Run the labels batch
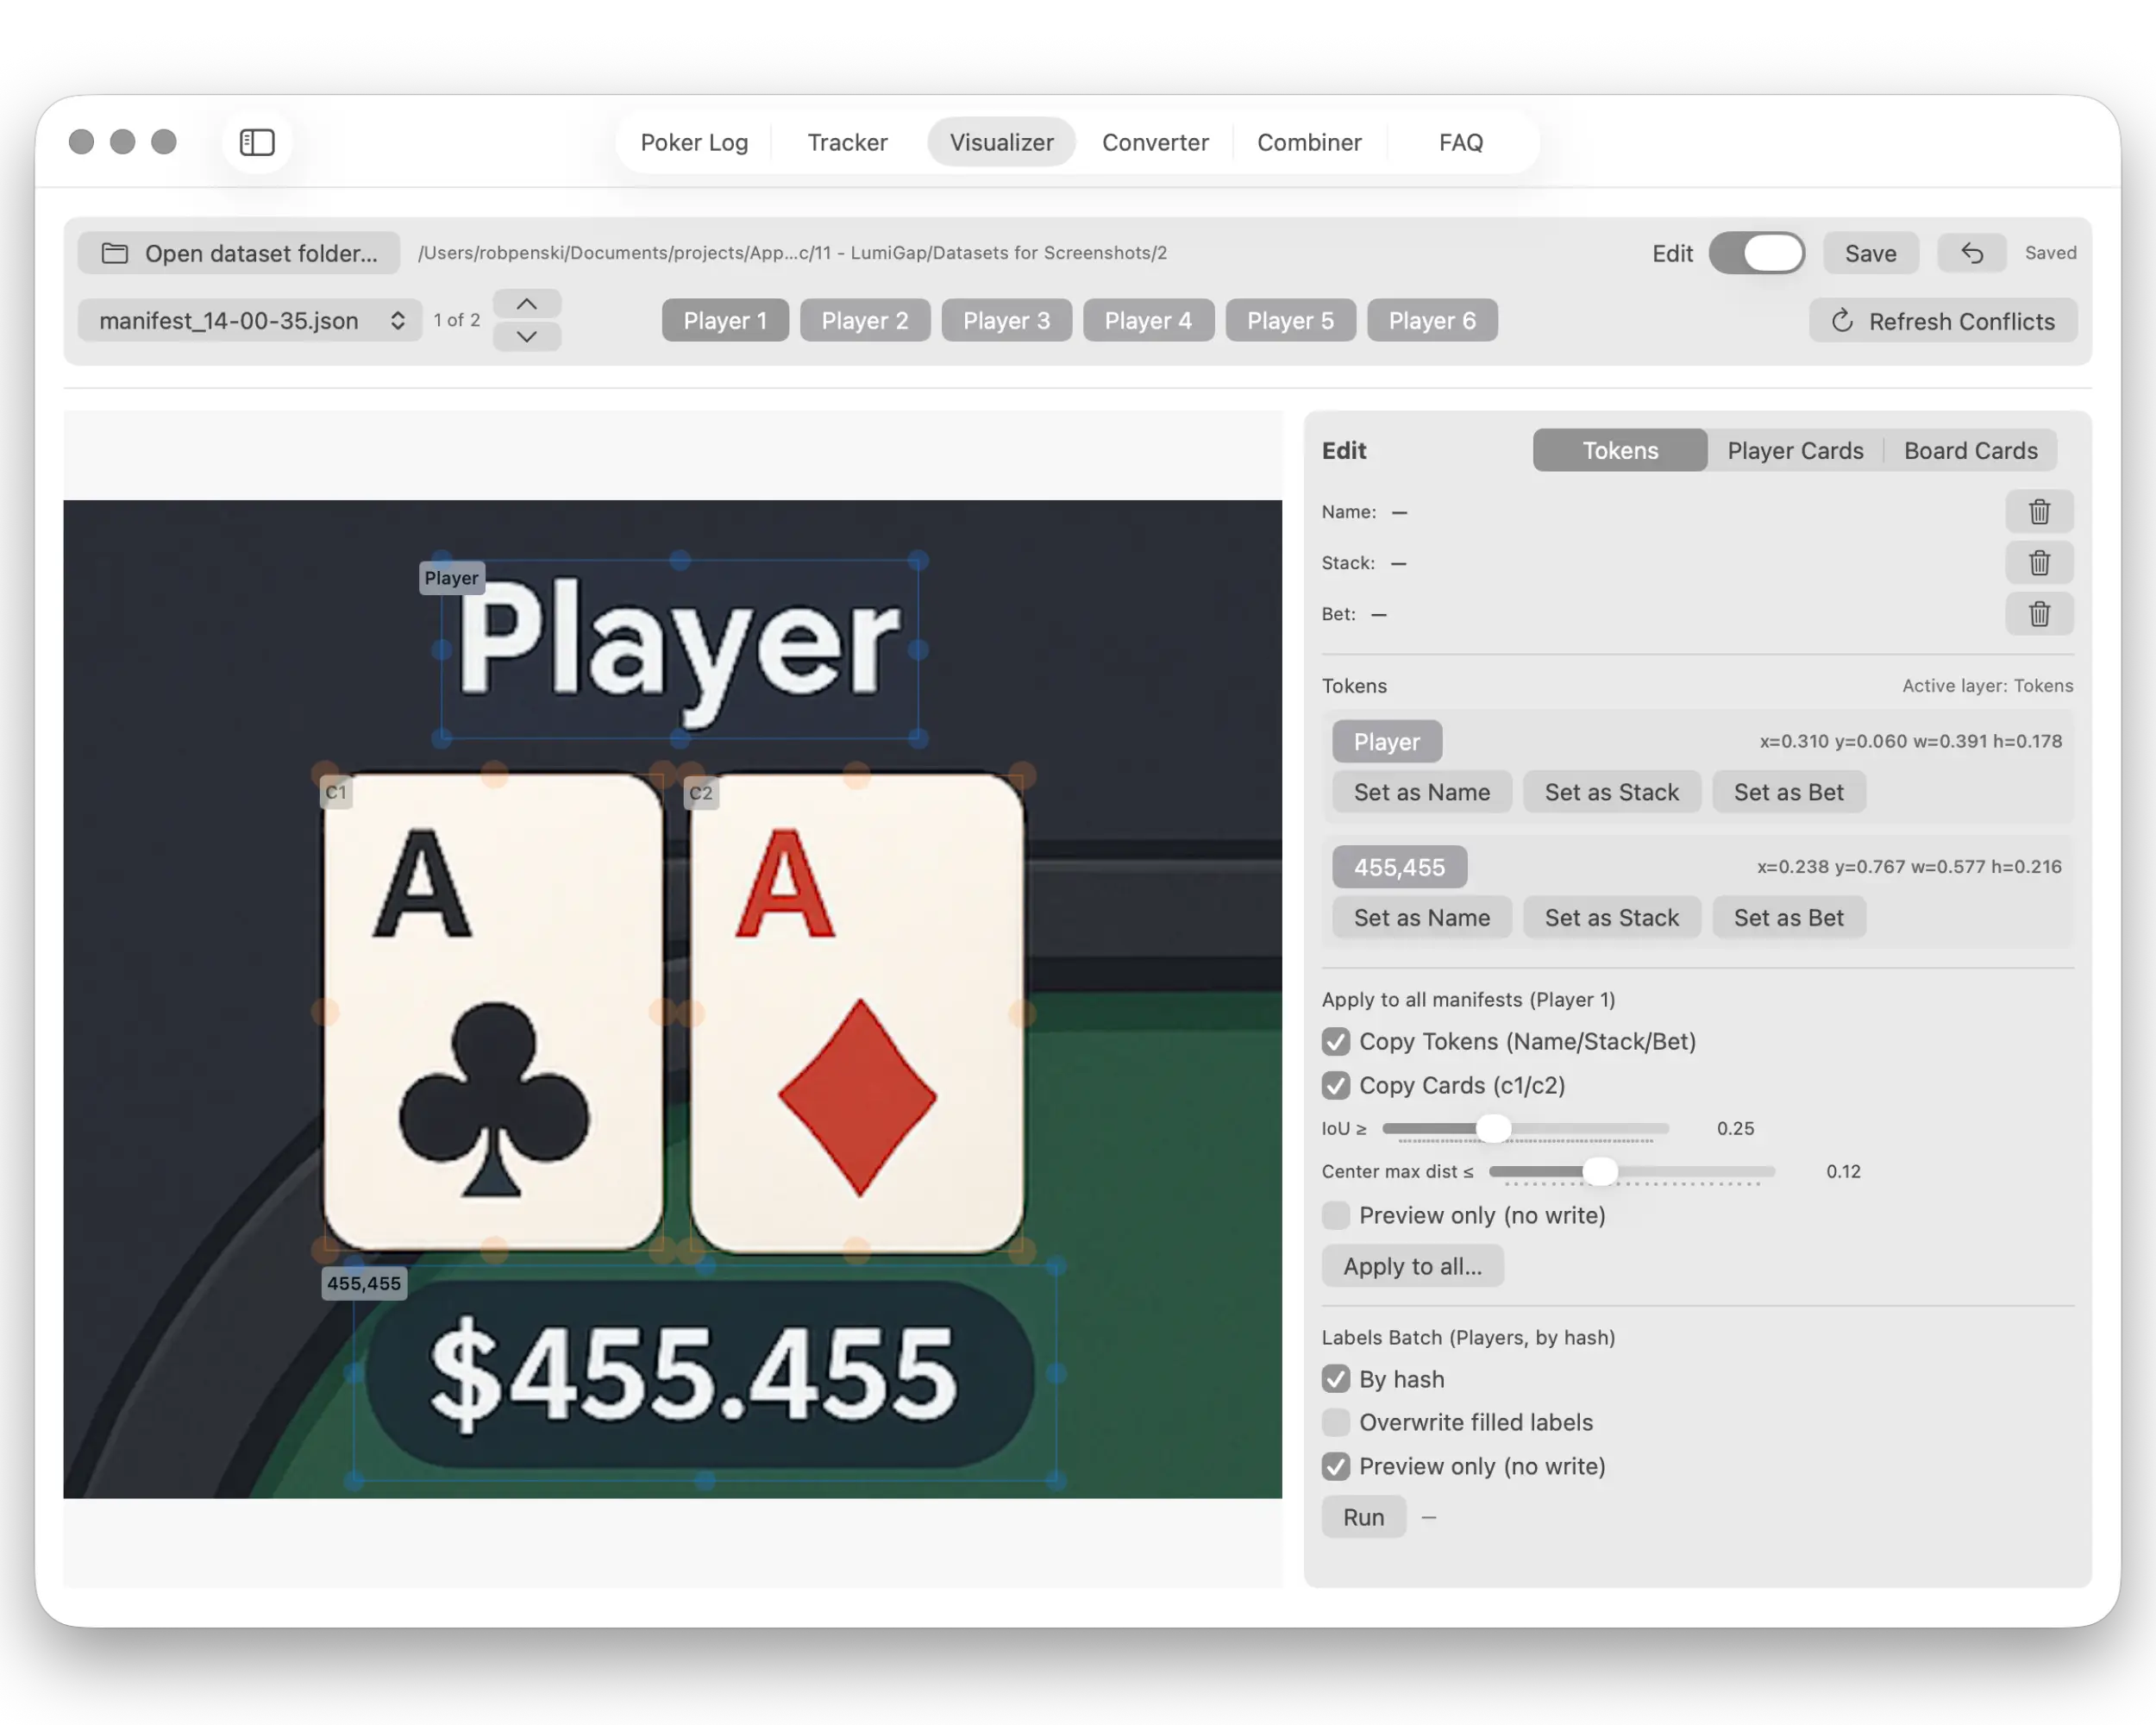 point(1363,1516)
